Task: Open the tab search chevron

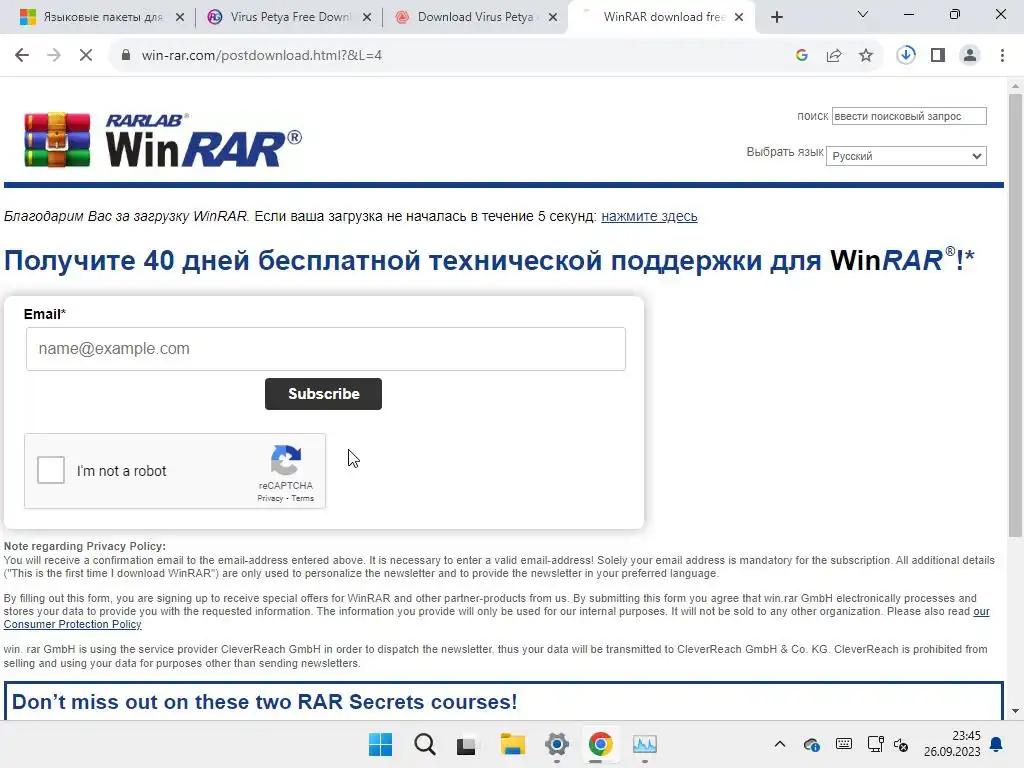Action: click(x=863, y=14)
